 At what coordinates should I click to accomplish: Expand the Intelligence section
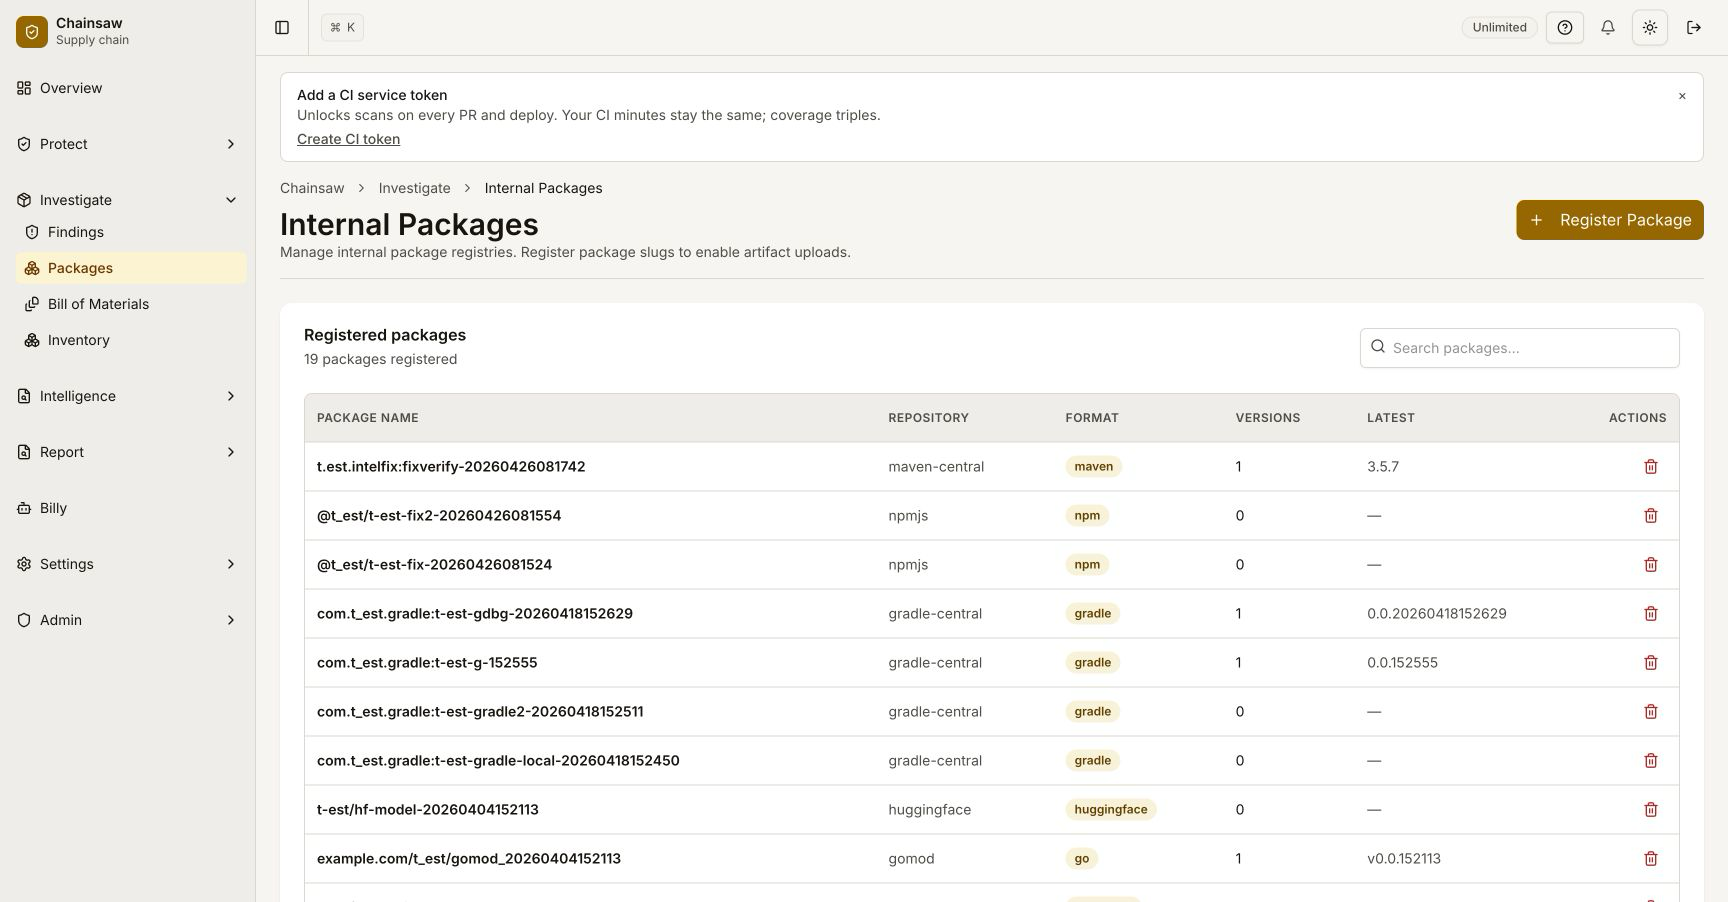pos(127,396)
